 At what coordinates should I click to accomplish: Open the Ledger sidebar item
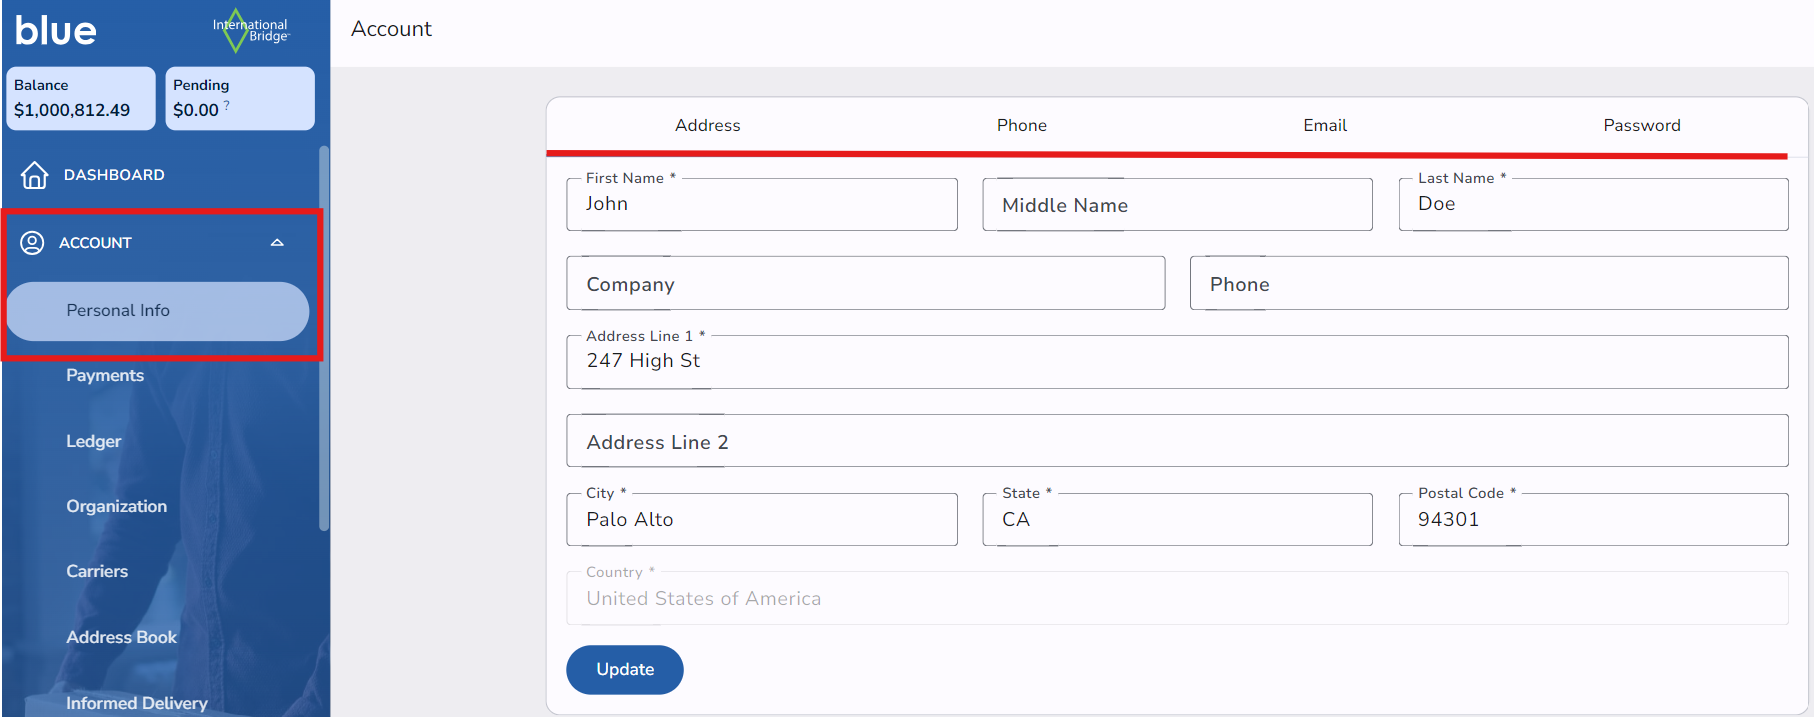93,441
